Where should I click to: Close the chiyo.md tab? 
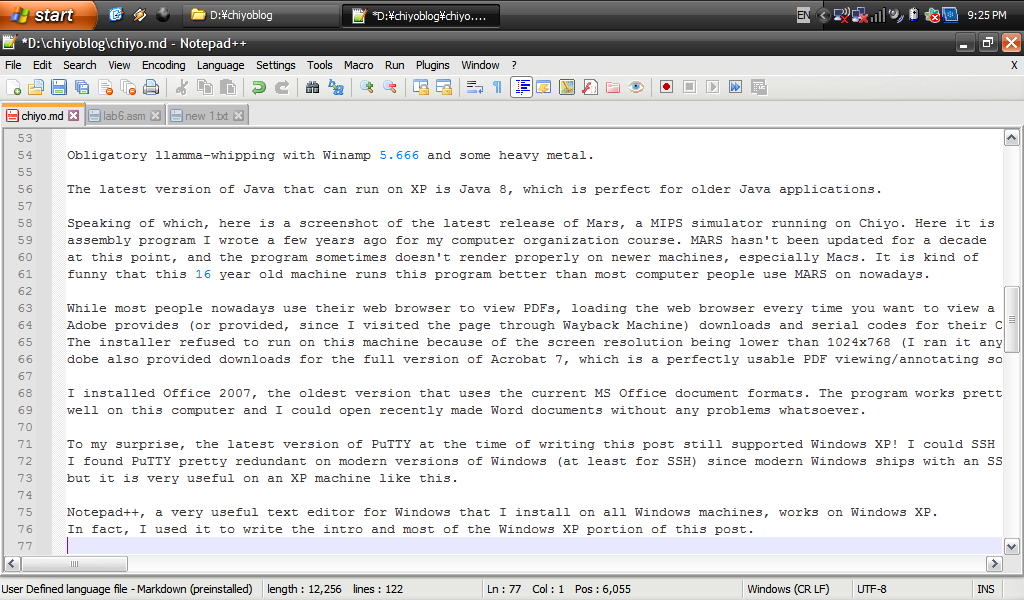pos(74,116)
